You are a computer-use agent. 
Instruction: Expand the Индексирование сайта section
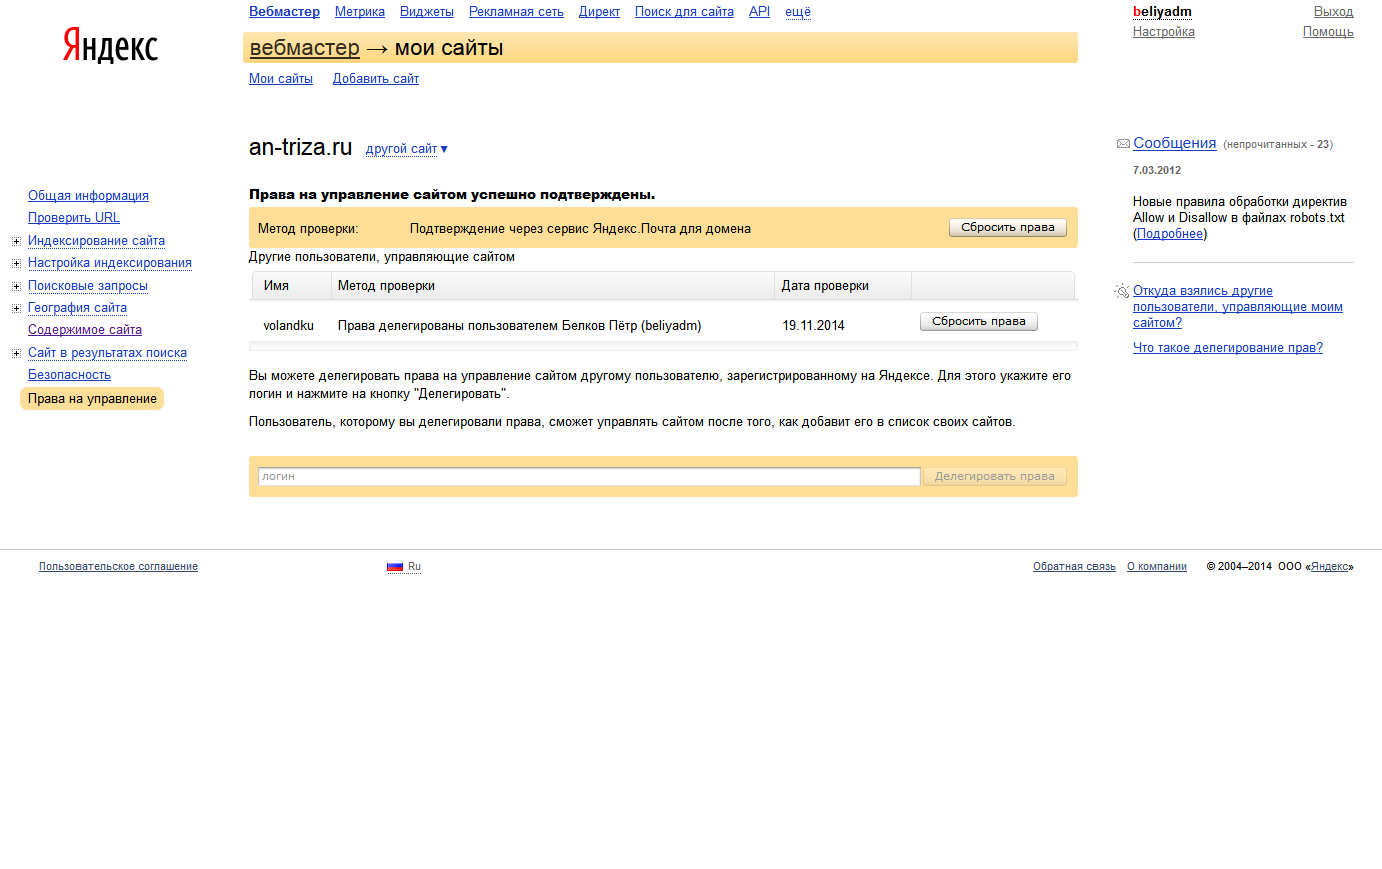pyautogui.click(x=16, y=241)
